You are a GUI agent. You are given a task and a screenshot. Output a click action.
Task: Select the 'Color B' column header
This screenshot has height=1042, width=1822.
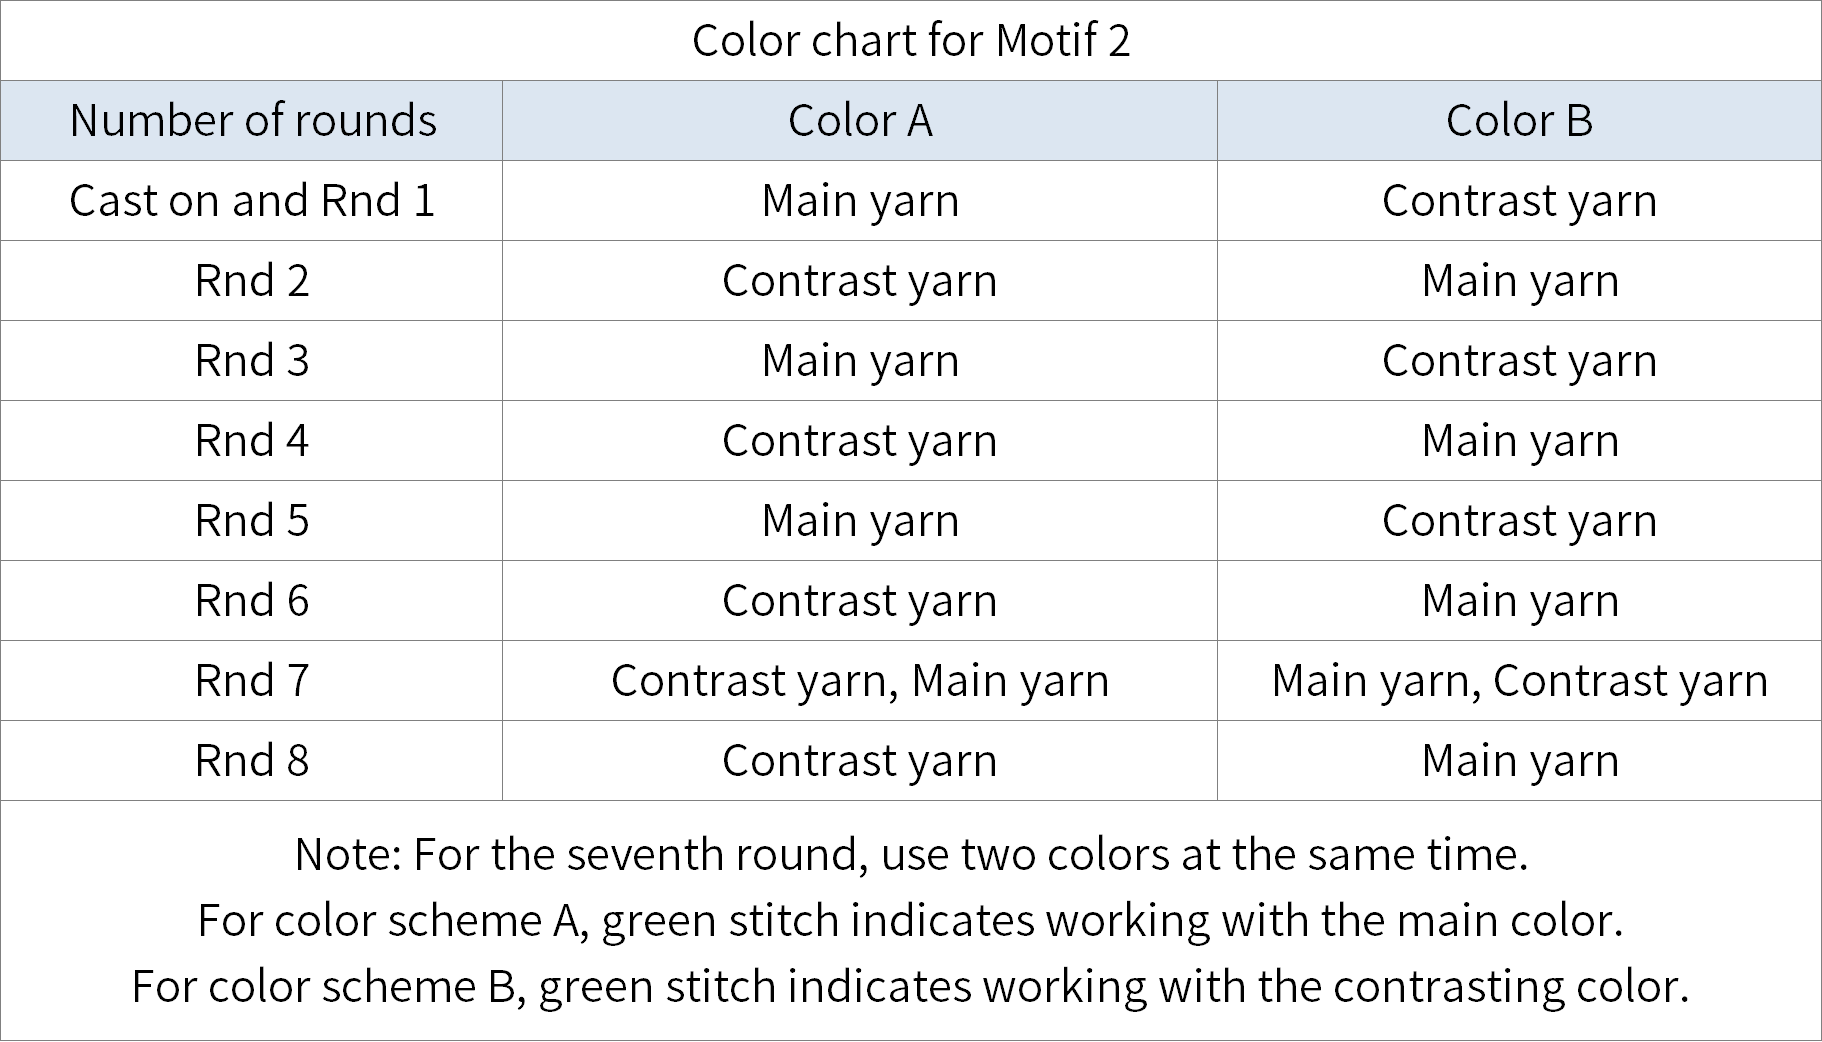1519,120
